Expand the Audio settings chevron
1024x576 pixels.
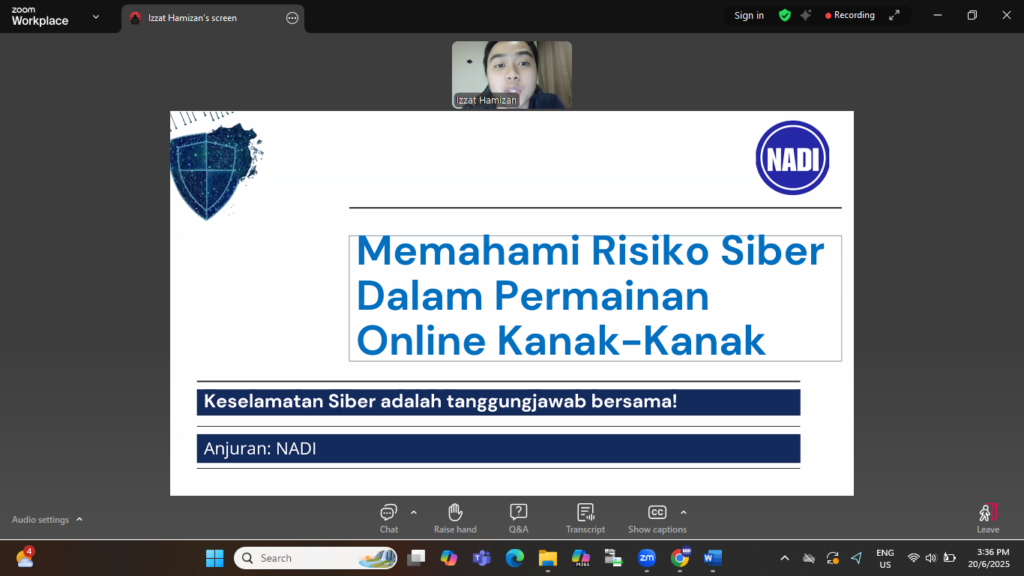tap(80, 519)
